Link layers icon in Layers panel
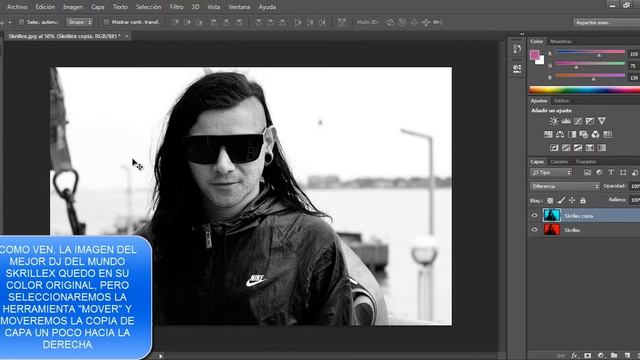Screen dimensions: 640x360 click(x=561, y=356)
